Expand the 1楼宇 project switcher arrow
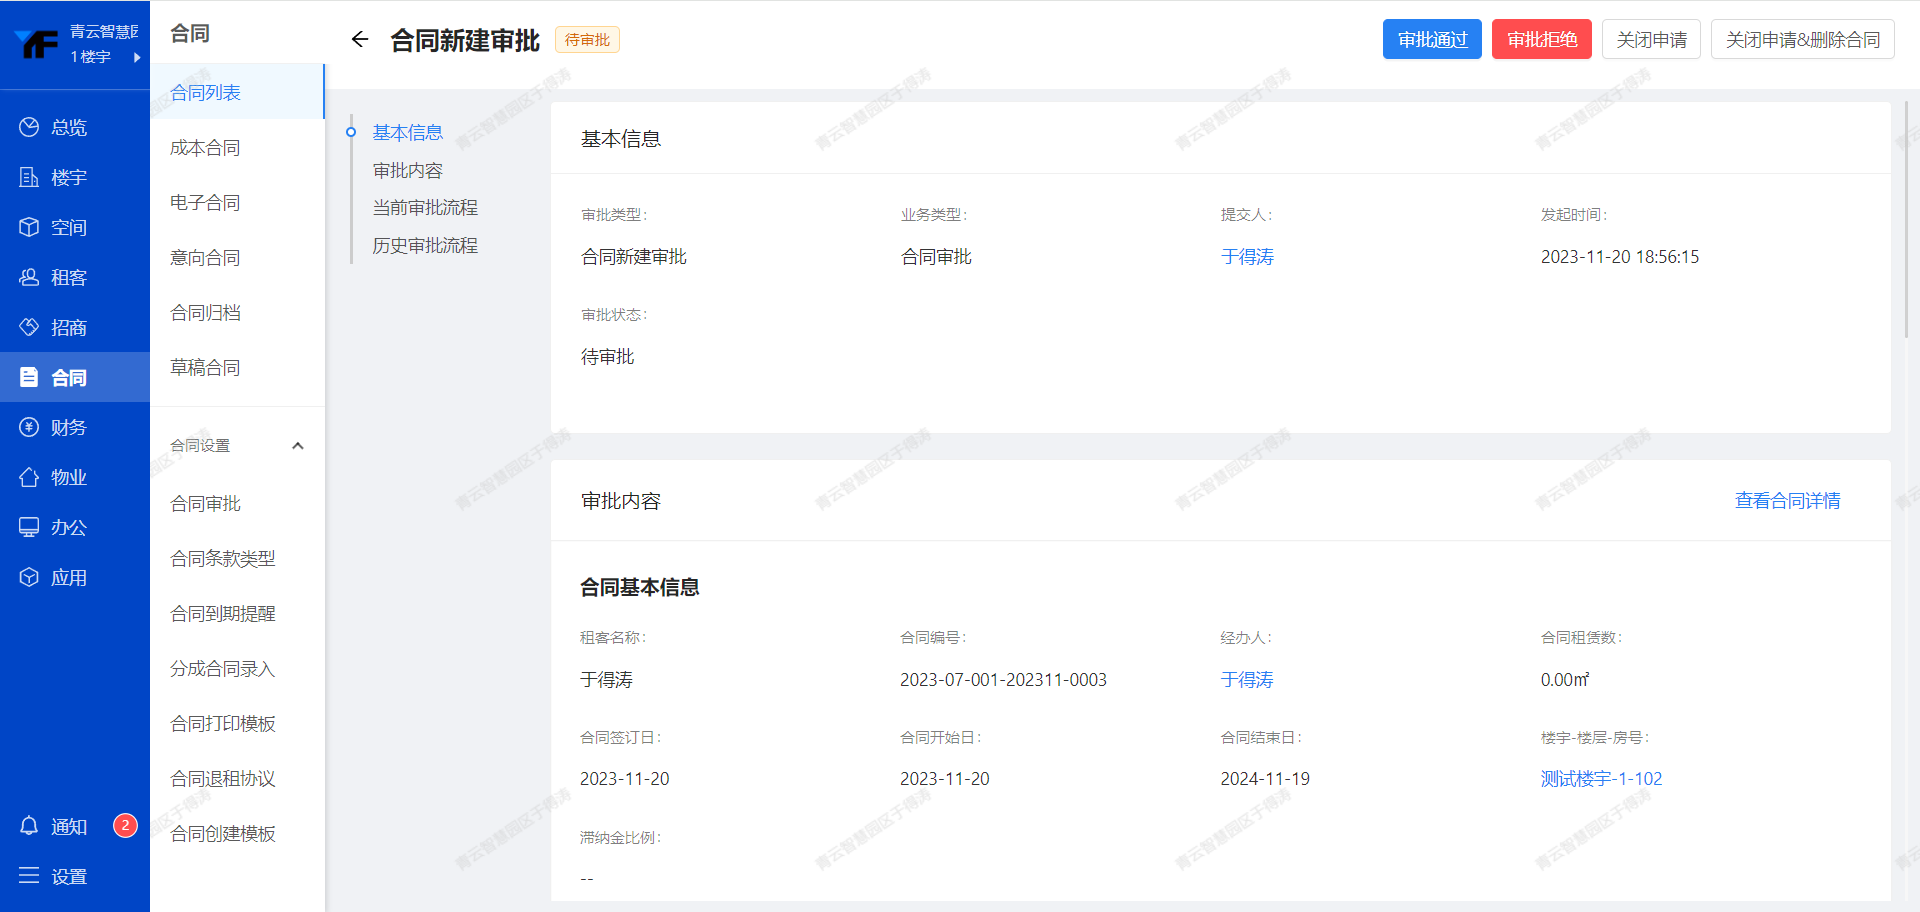The image size is (1920, 912). coord(137,57)
